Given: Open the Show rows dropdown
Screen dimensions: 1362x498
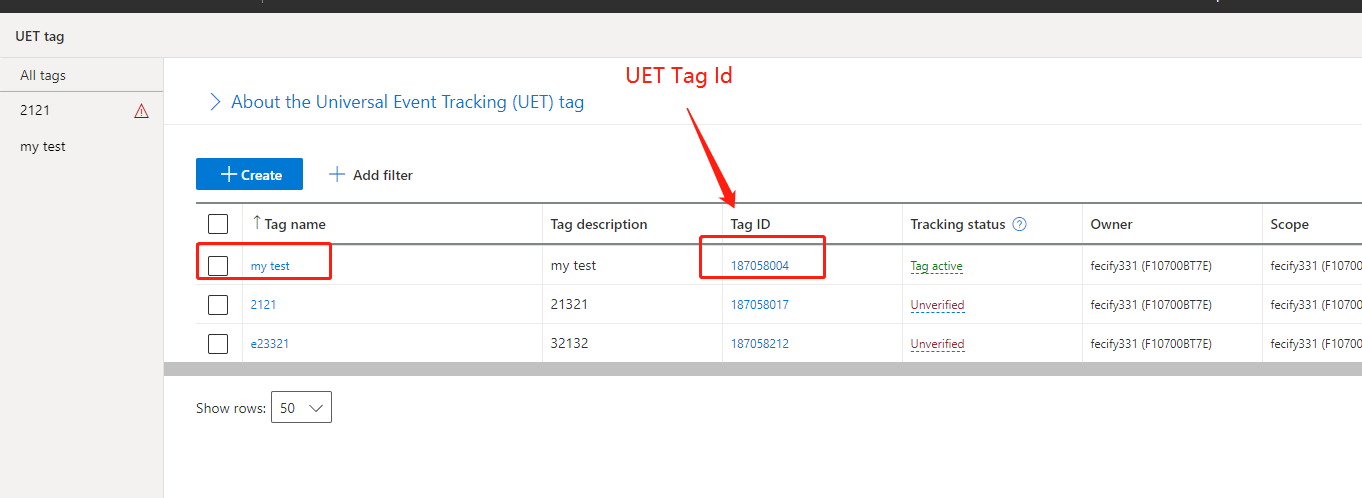Looking at the screenshot, I should coord(301,408).
